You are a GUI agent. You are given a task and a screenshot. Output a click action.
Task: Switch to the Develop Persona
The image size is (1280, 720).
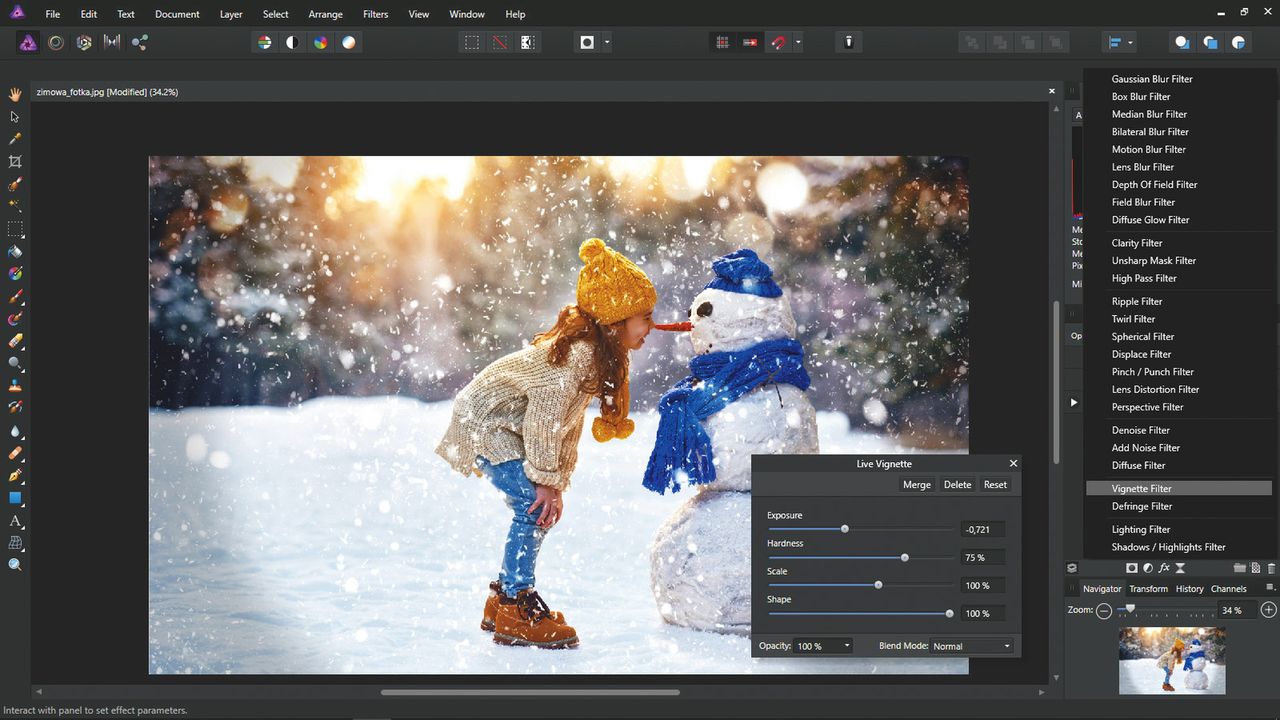click(84, 42)
